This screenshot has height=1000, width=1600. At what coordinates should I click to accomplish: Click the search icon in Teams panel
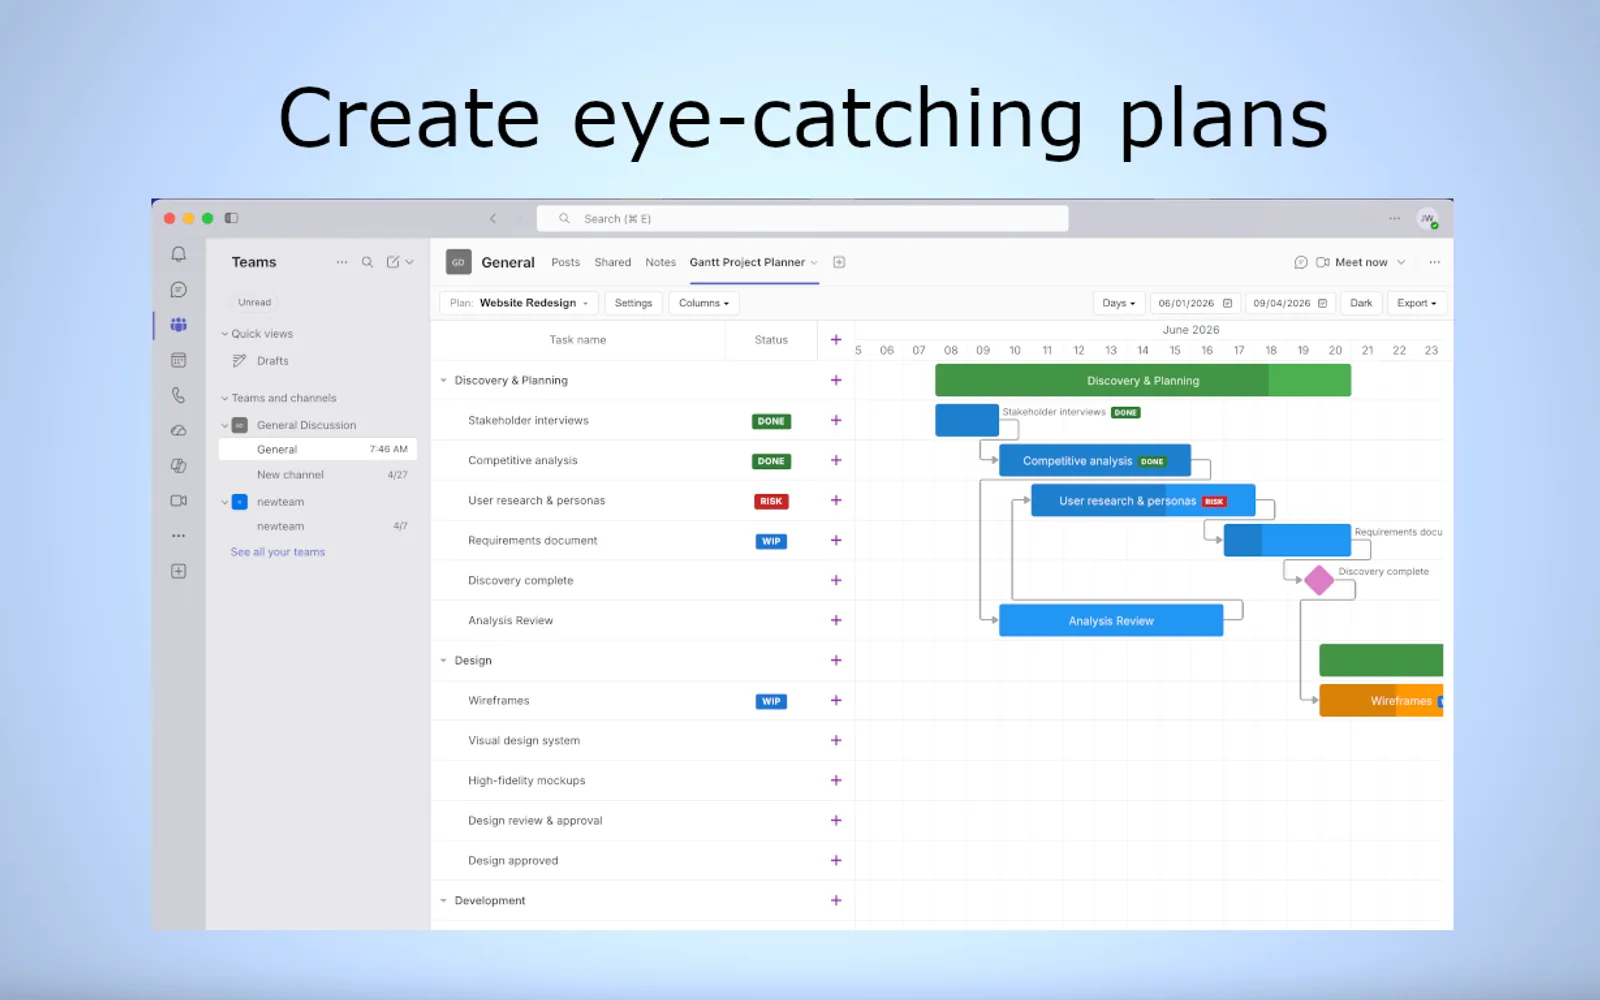point(367,262)
